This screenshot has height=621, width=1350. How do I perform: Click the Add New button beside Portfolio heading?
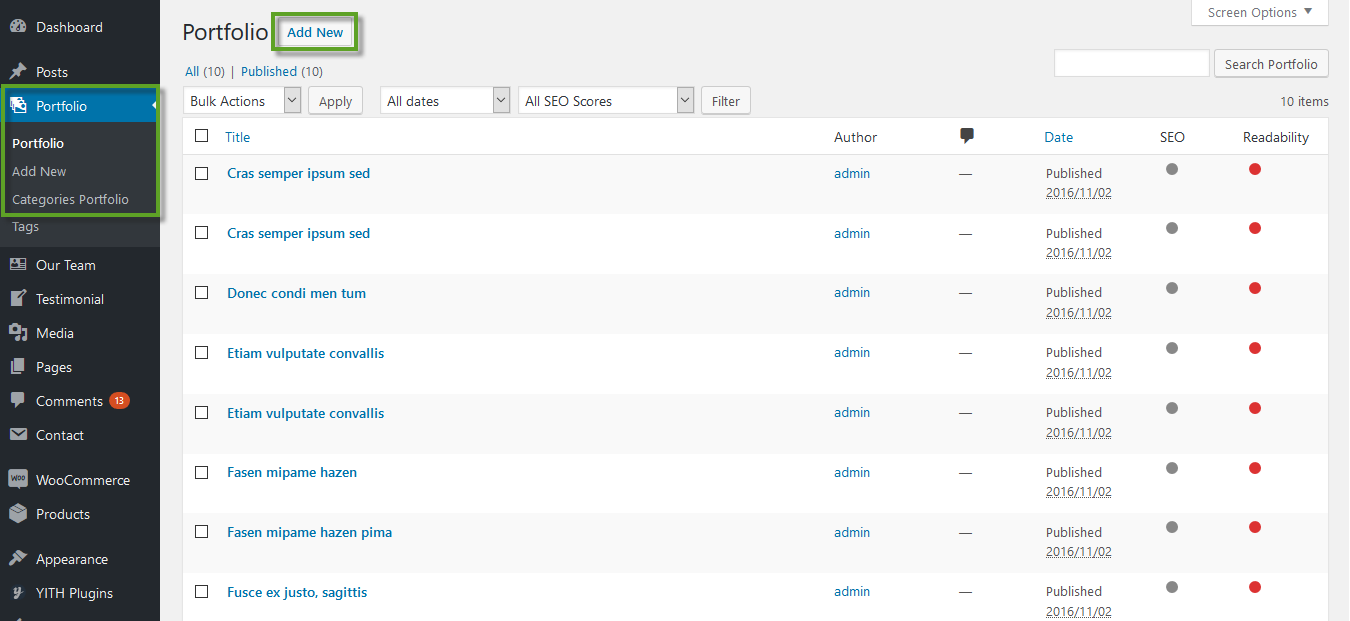tap(315, 33)
